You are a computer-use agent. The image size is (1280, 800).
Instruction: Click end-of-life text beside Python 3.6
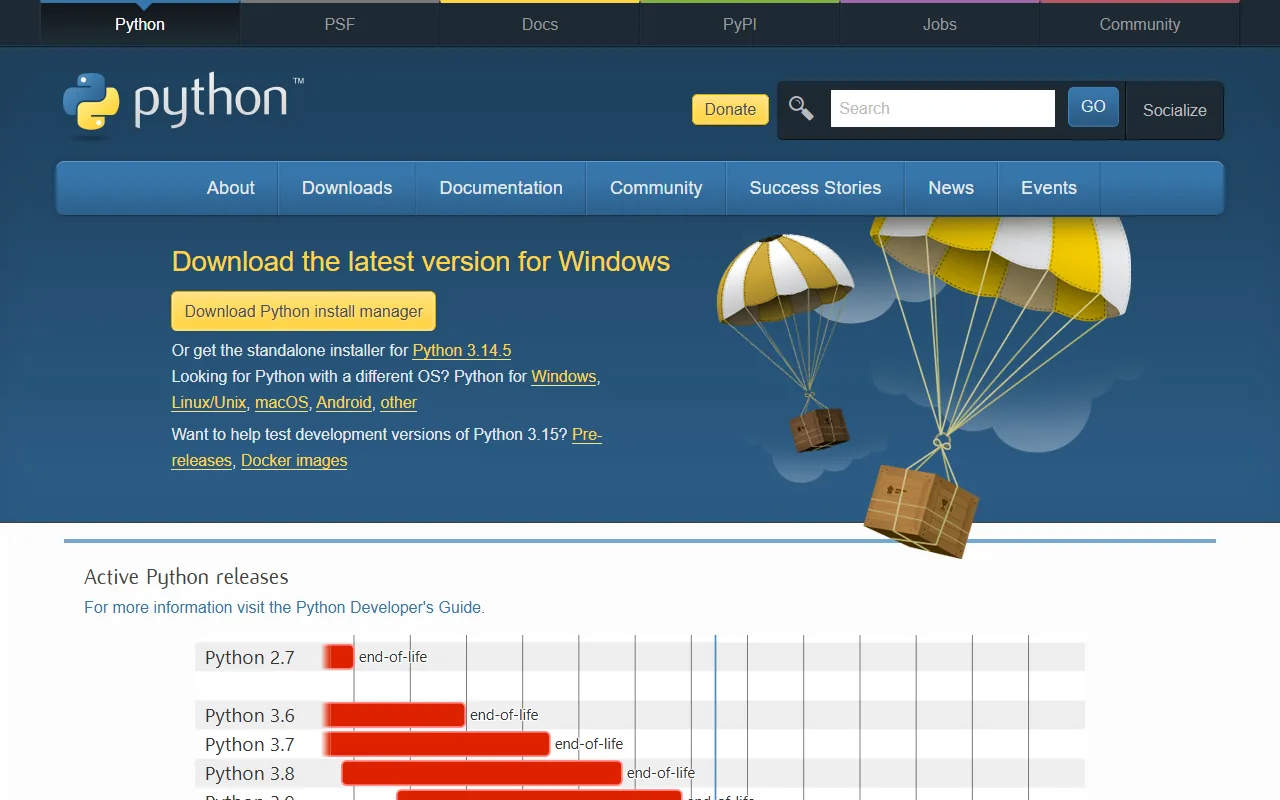[504, 715]
